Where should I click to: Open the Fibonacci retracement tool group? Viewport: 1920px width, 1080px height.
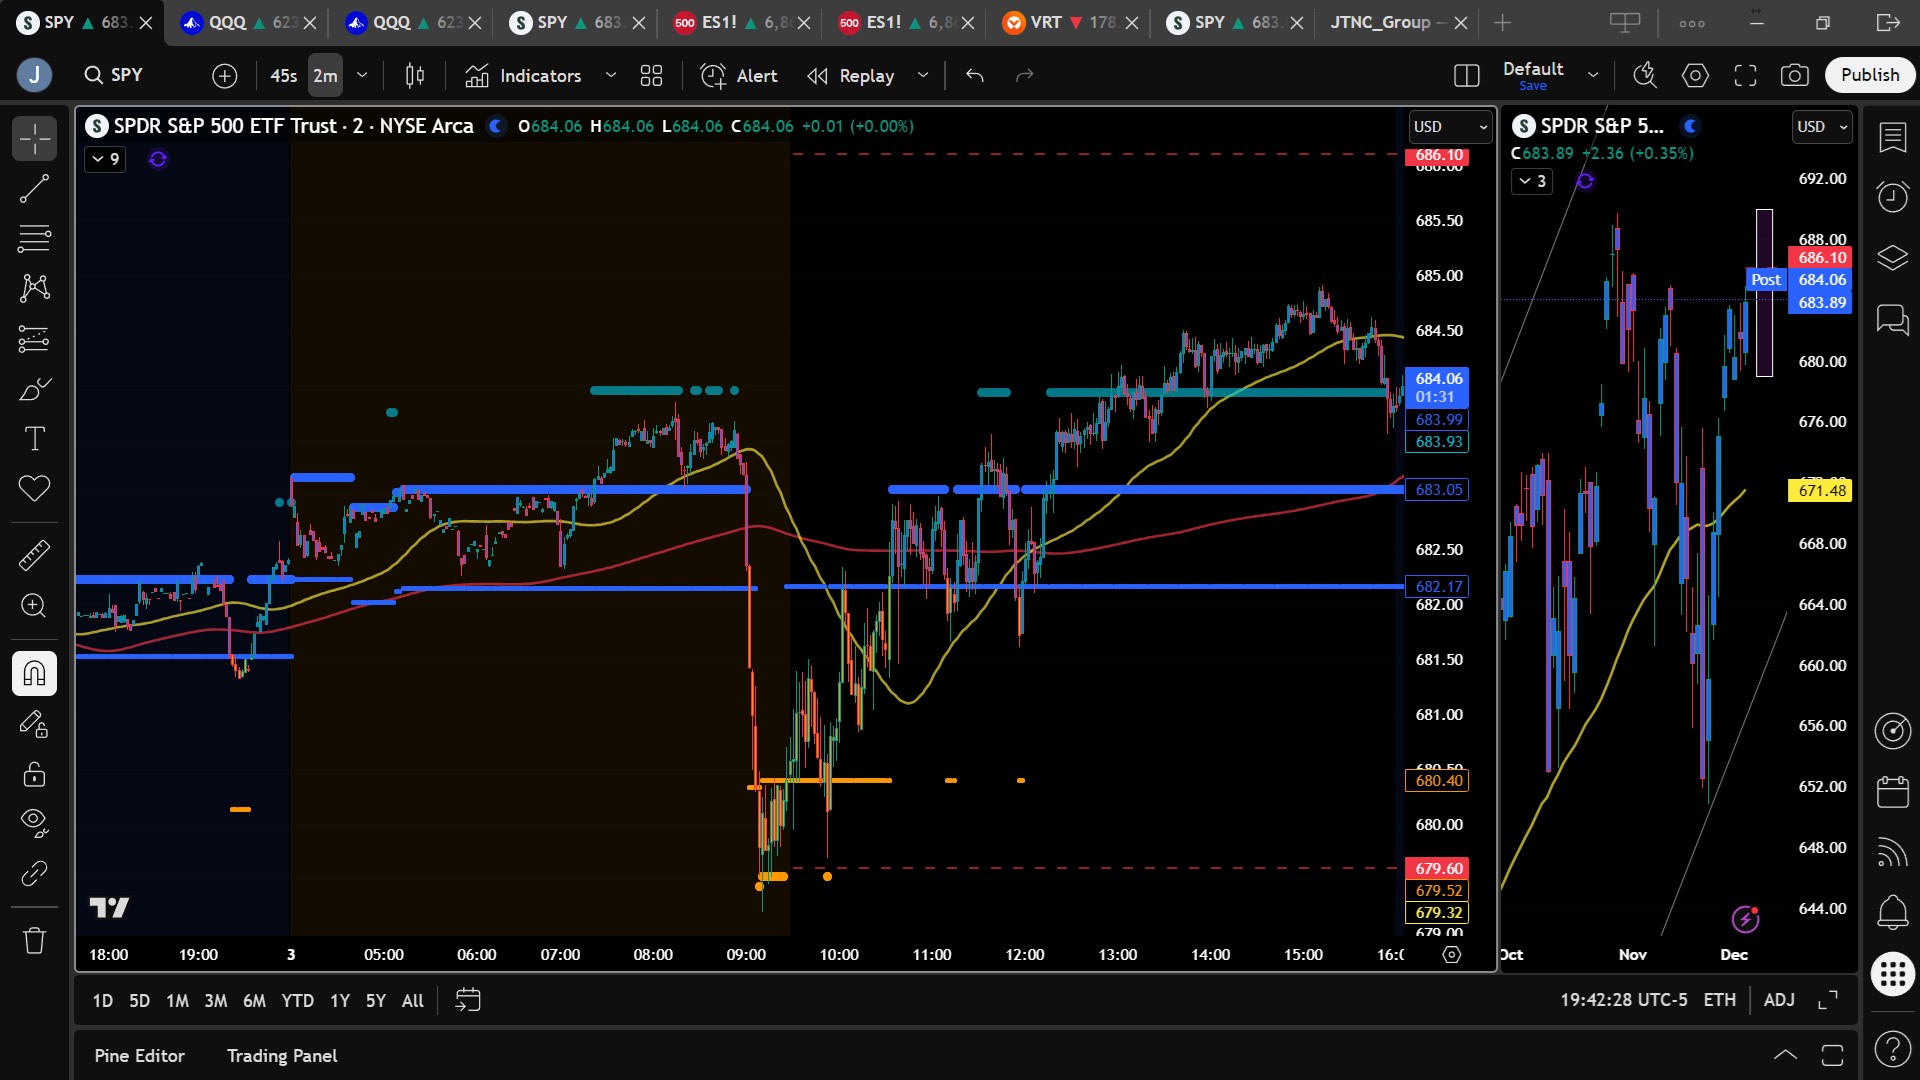[x=34, y=239]
